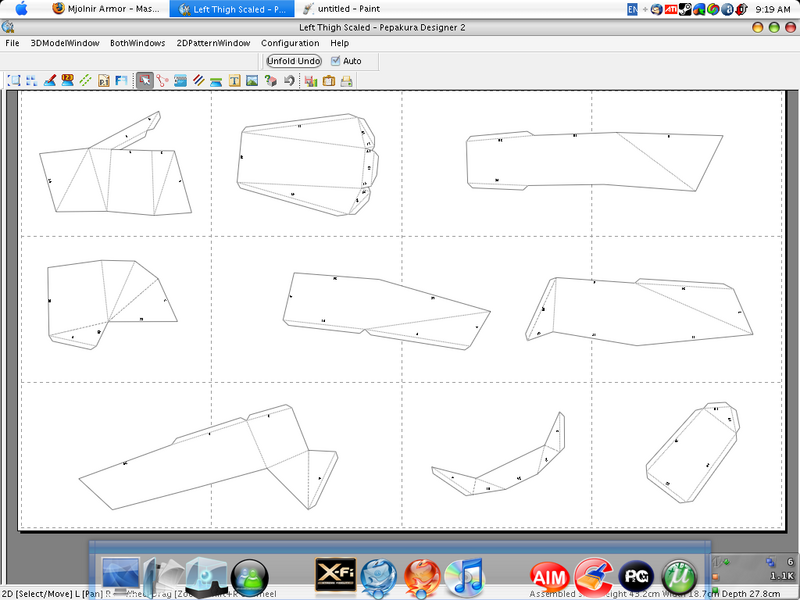Open the PCG dock icon
The image size is (800, 600).
[x=636, y=578]
